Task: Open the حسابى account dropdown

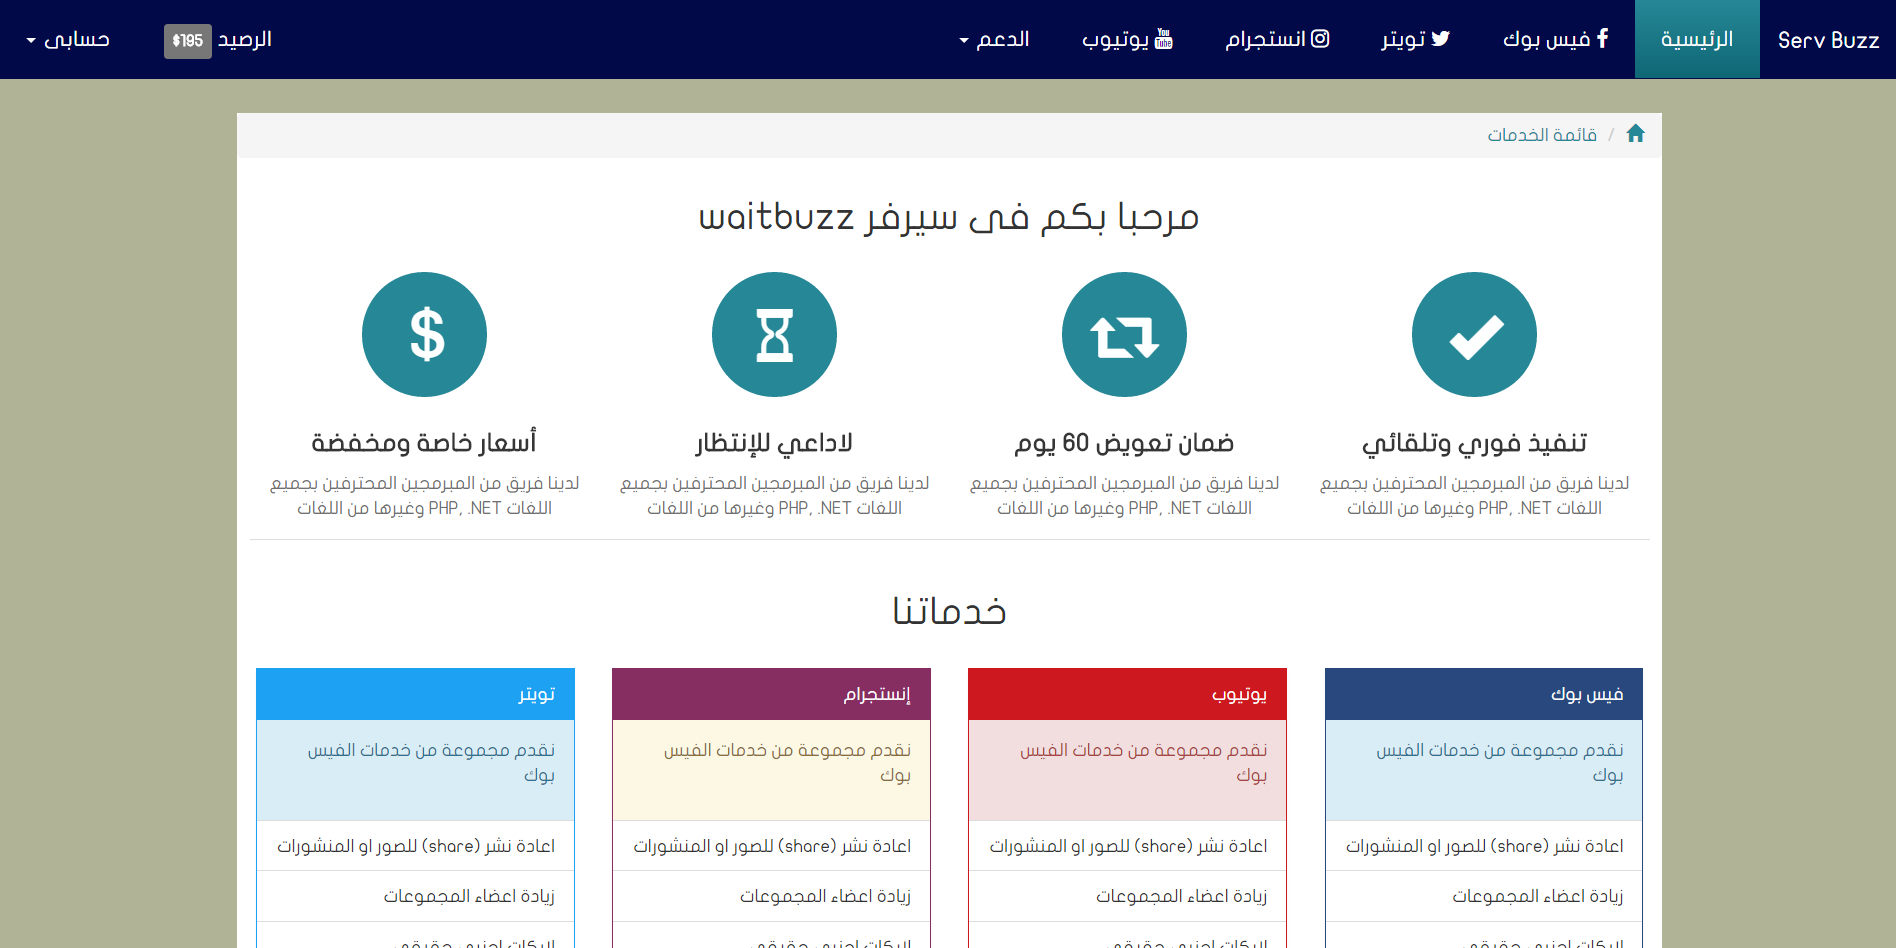Action: [68, 39]
